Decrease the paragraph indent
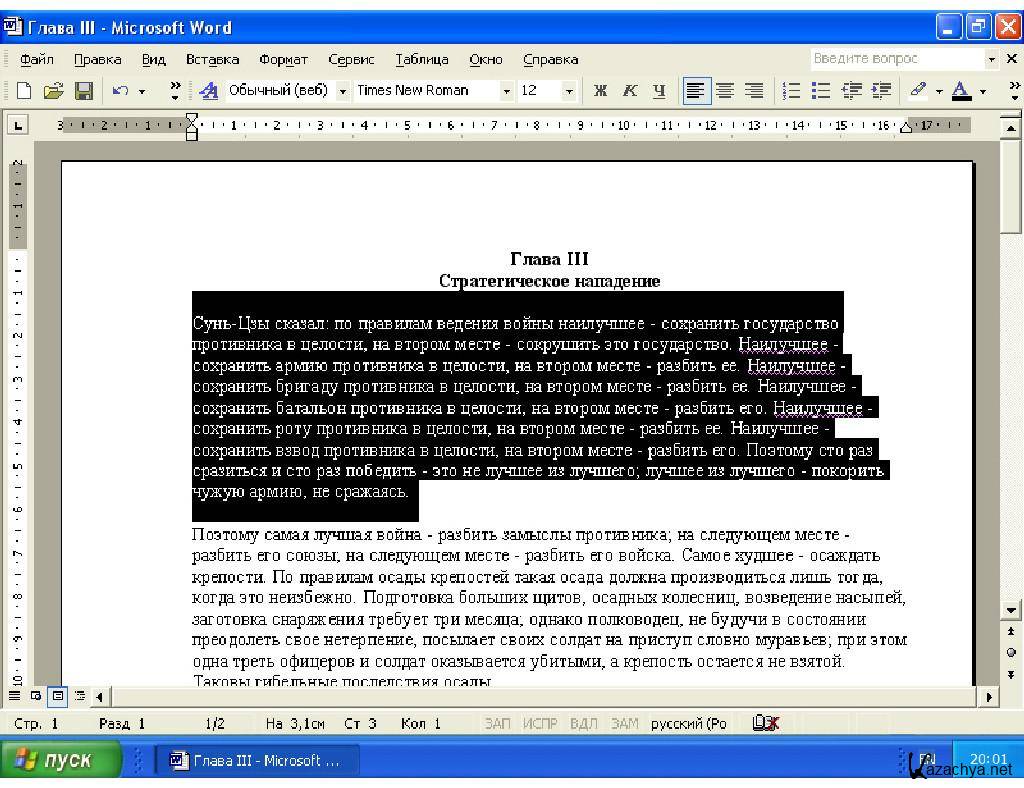The height and width of the screenshot is (788, 1024). tap(851, 91)
